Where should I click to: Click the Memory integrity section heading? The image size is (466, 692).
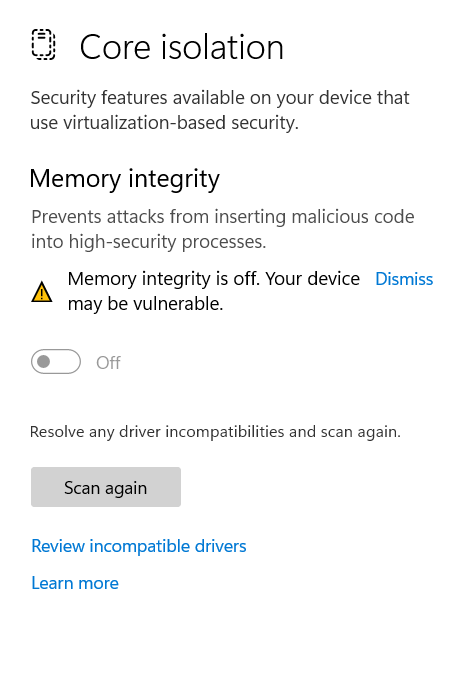[x=124, y=179]
